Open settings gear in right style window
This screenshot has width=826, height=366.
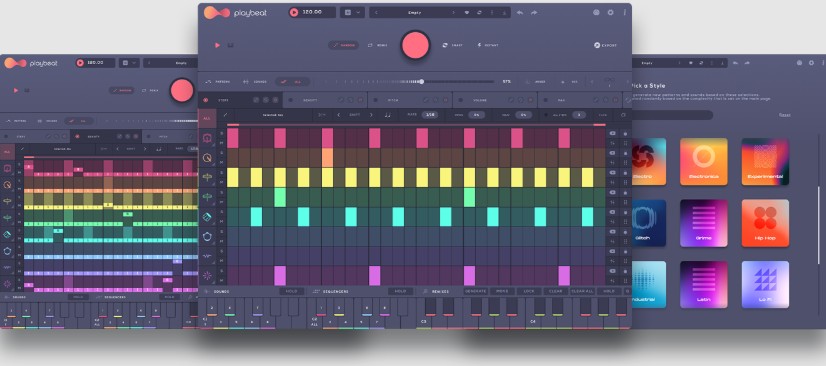(812, 63)
